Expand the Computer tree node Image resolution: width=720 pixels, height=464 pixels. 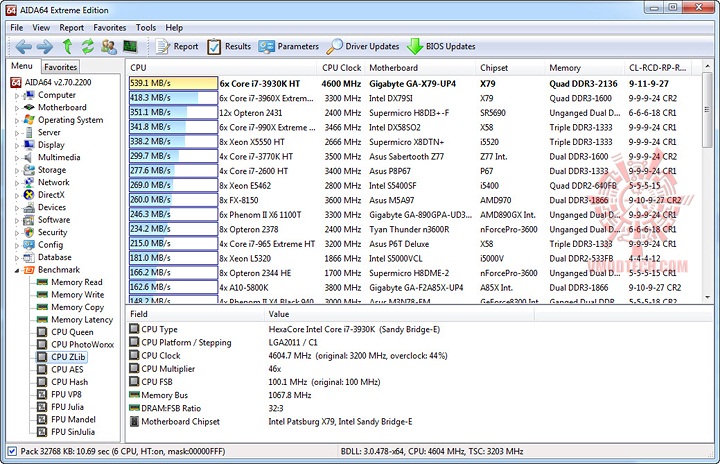point(17,96)
